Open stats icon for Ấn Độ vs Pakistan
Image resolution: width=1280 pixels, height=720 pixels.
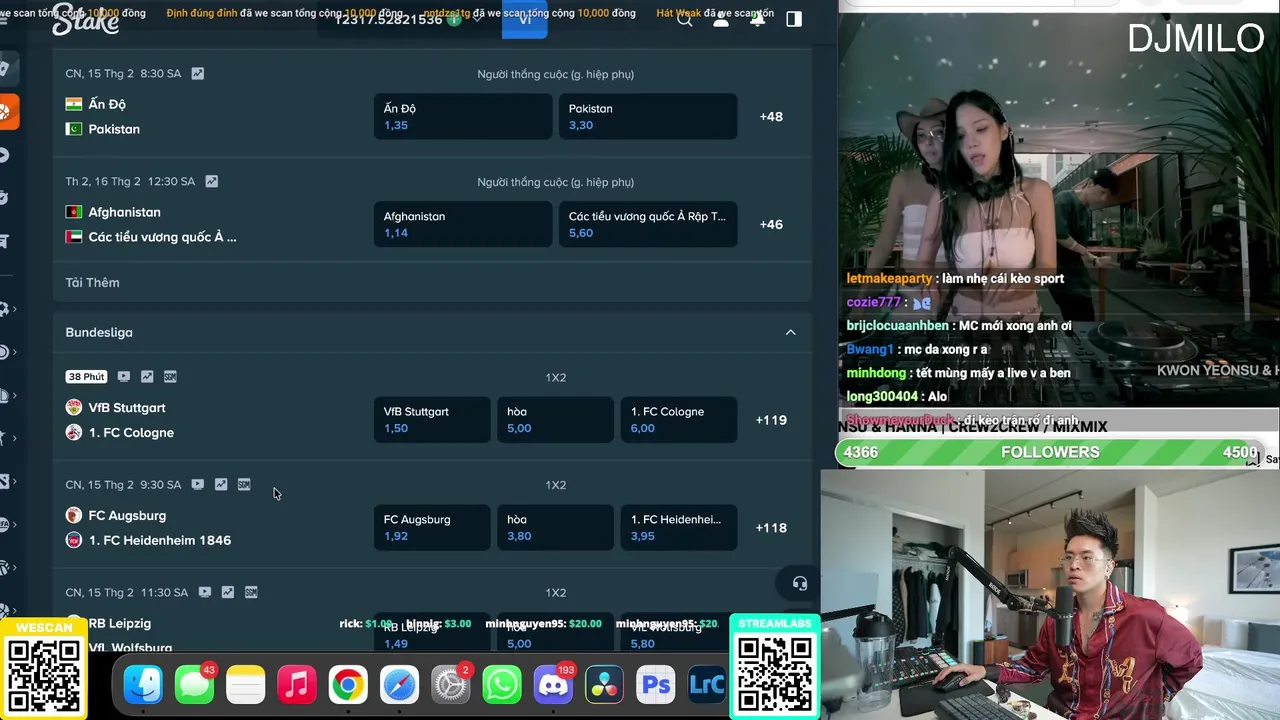coord(198,74)
